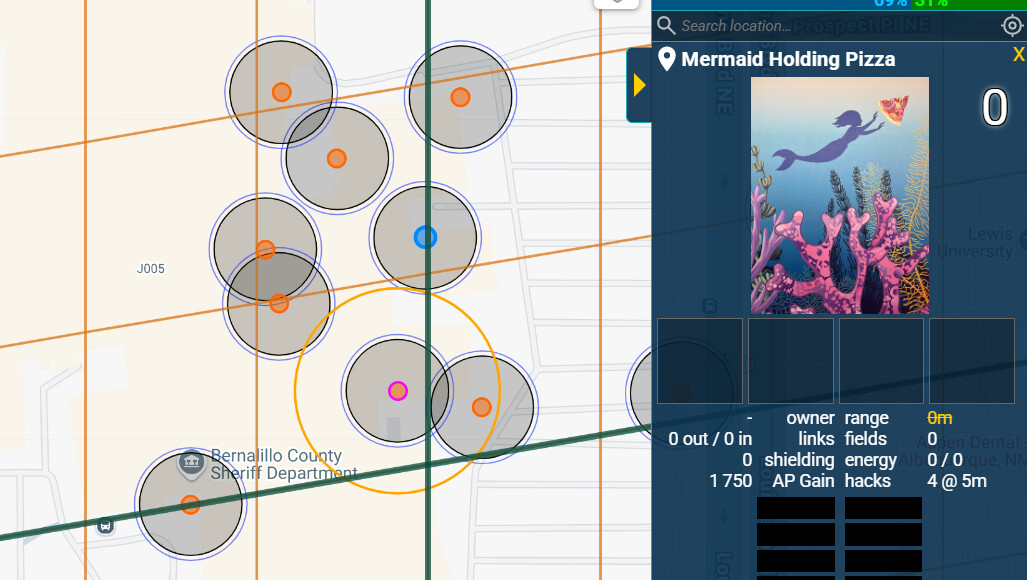Image resolution: width=1027 pixels, height=580 pixels.
Task: Click the Bernalillo County Sheriff Department building icon
Action: click(191, 464)
